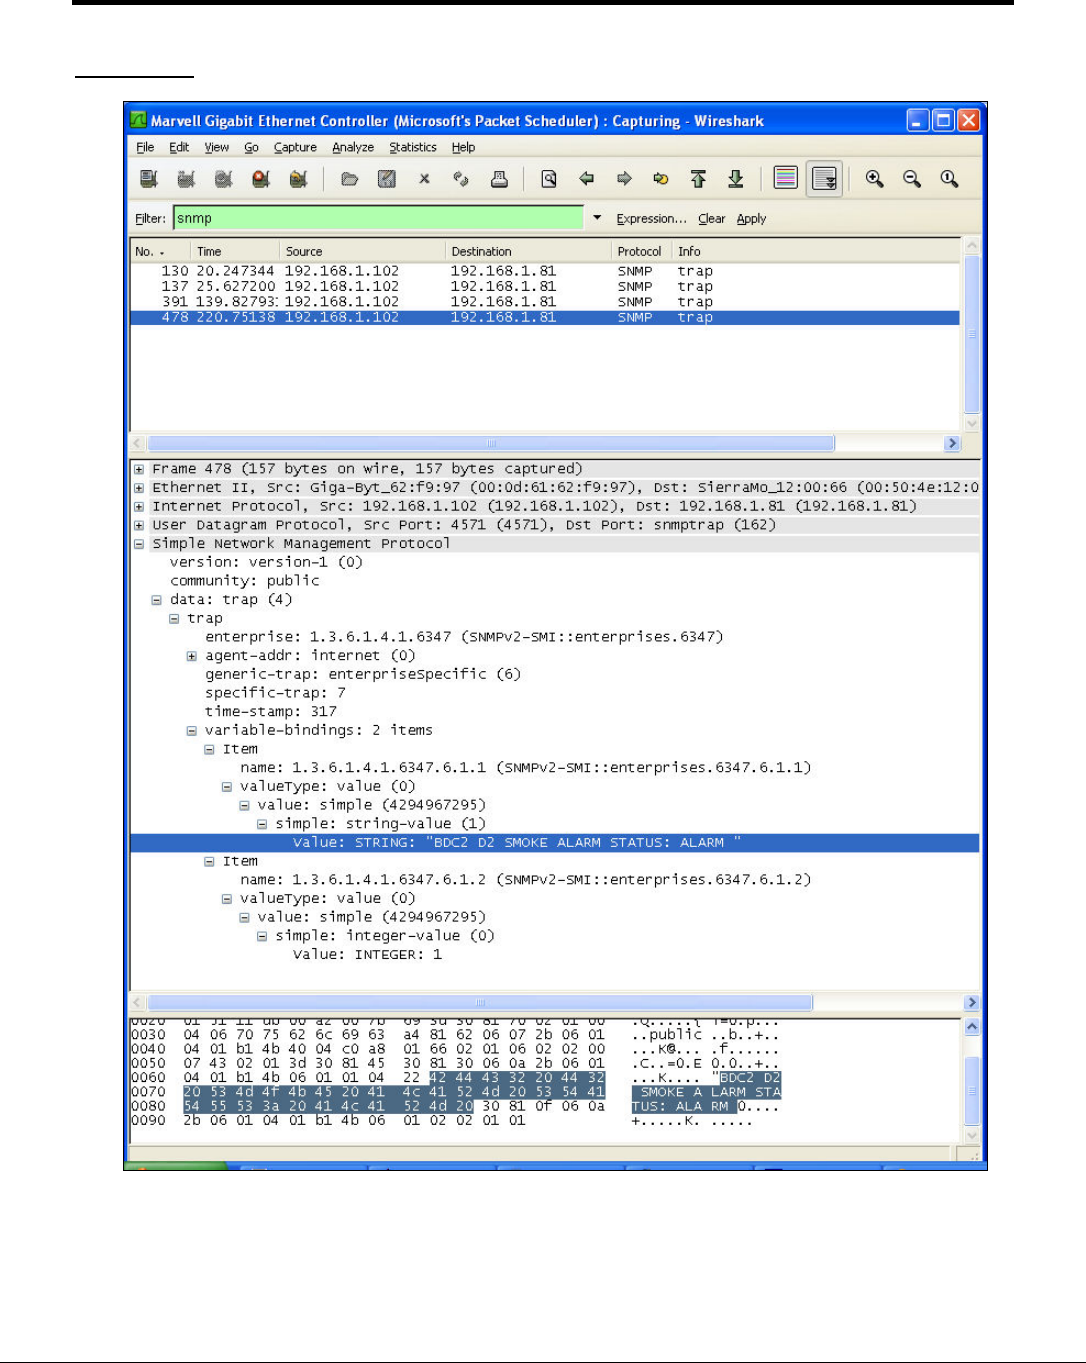Select the Value: INTEGER: 1 line

pyautogui.click(x=367, y=955)
